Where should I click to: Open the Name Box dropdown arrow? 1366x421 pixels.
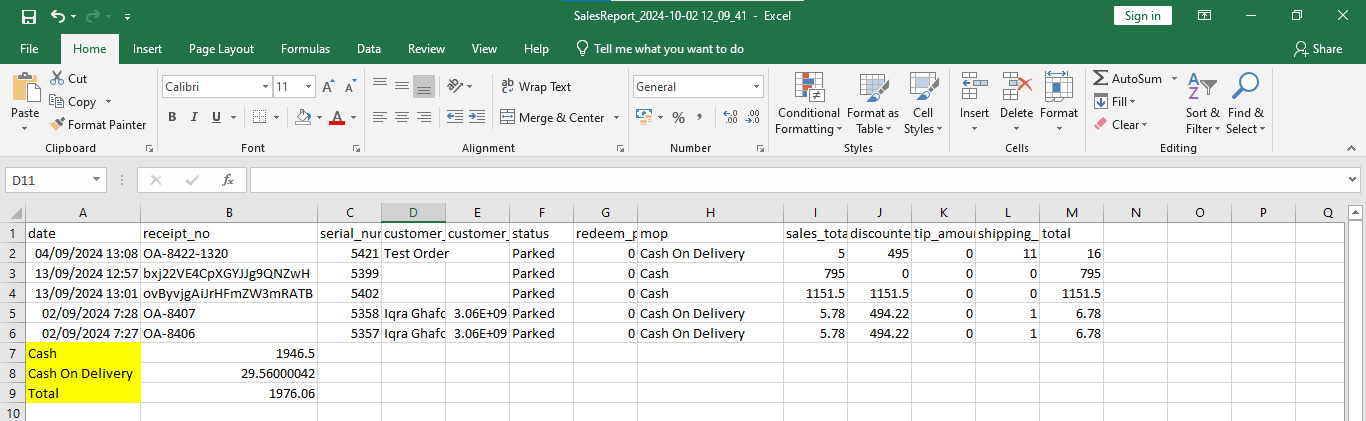click(97, 180)
